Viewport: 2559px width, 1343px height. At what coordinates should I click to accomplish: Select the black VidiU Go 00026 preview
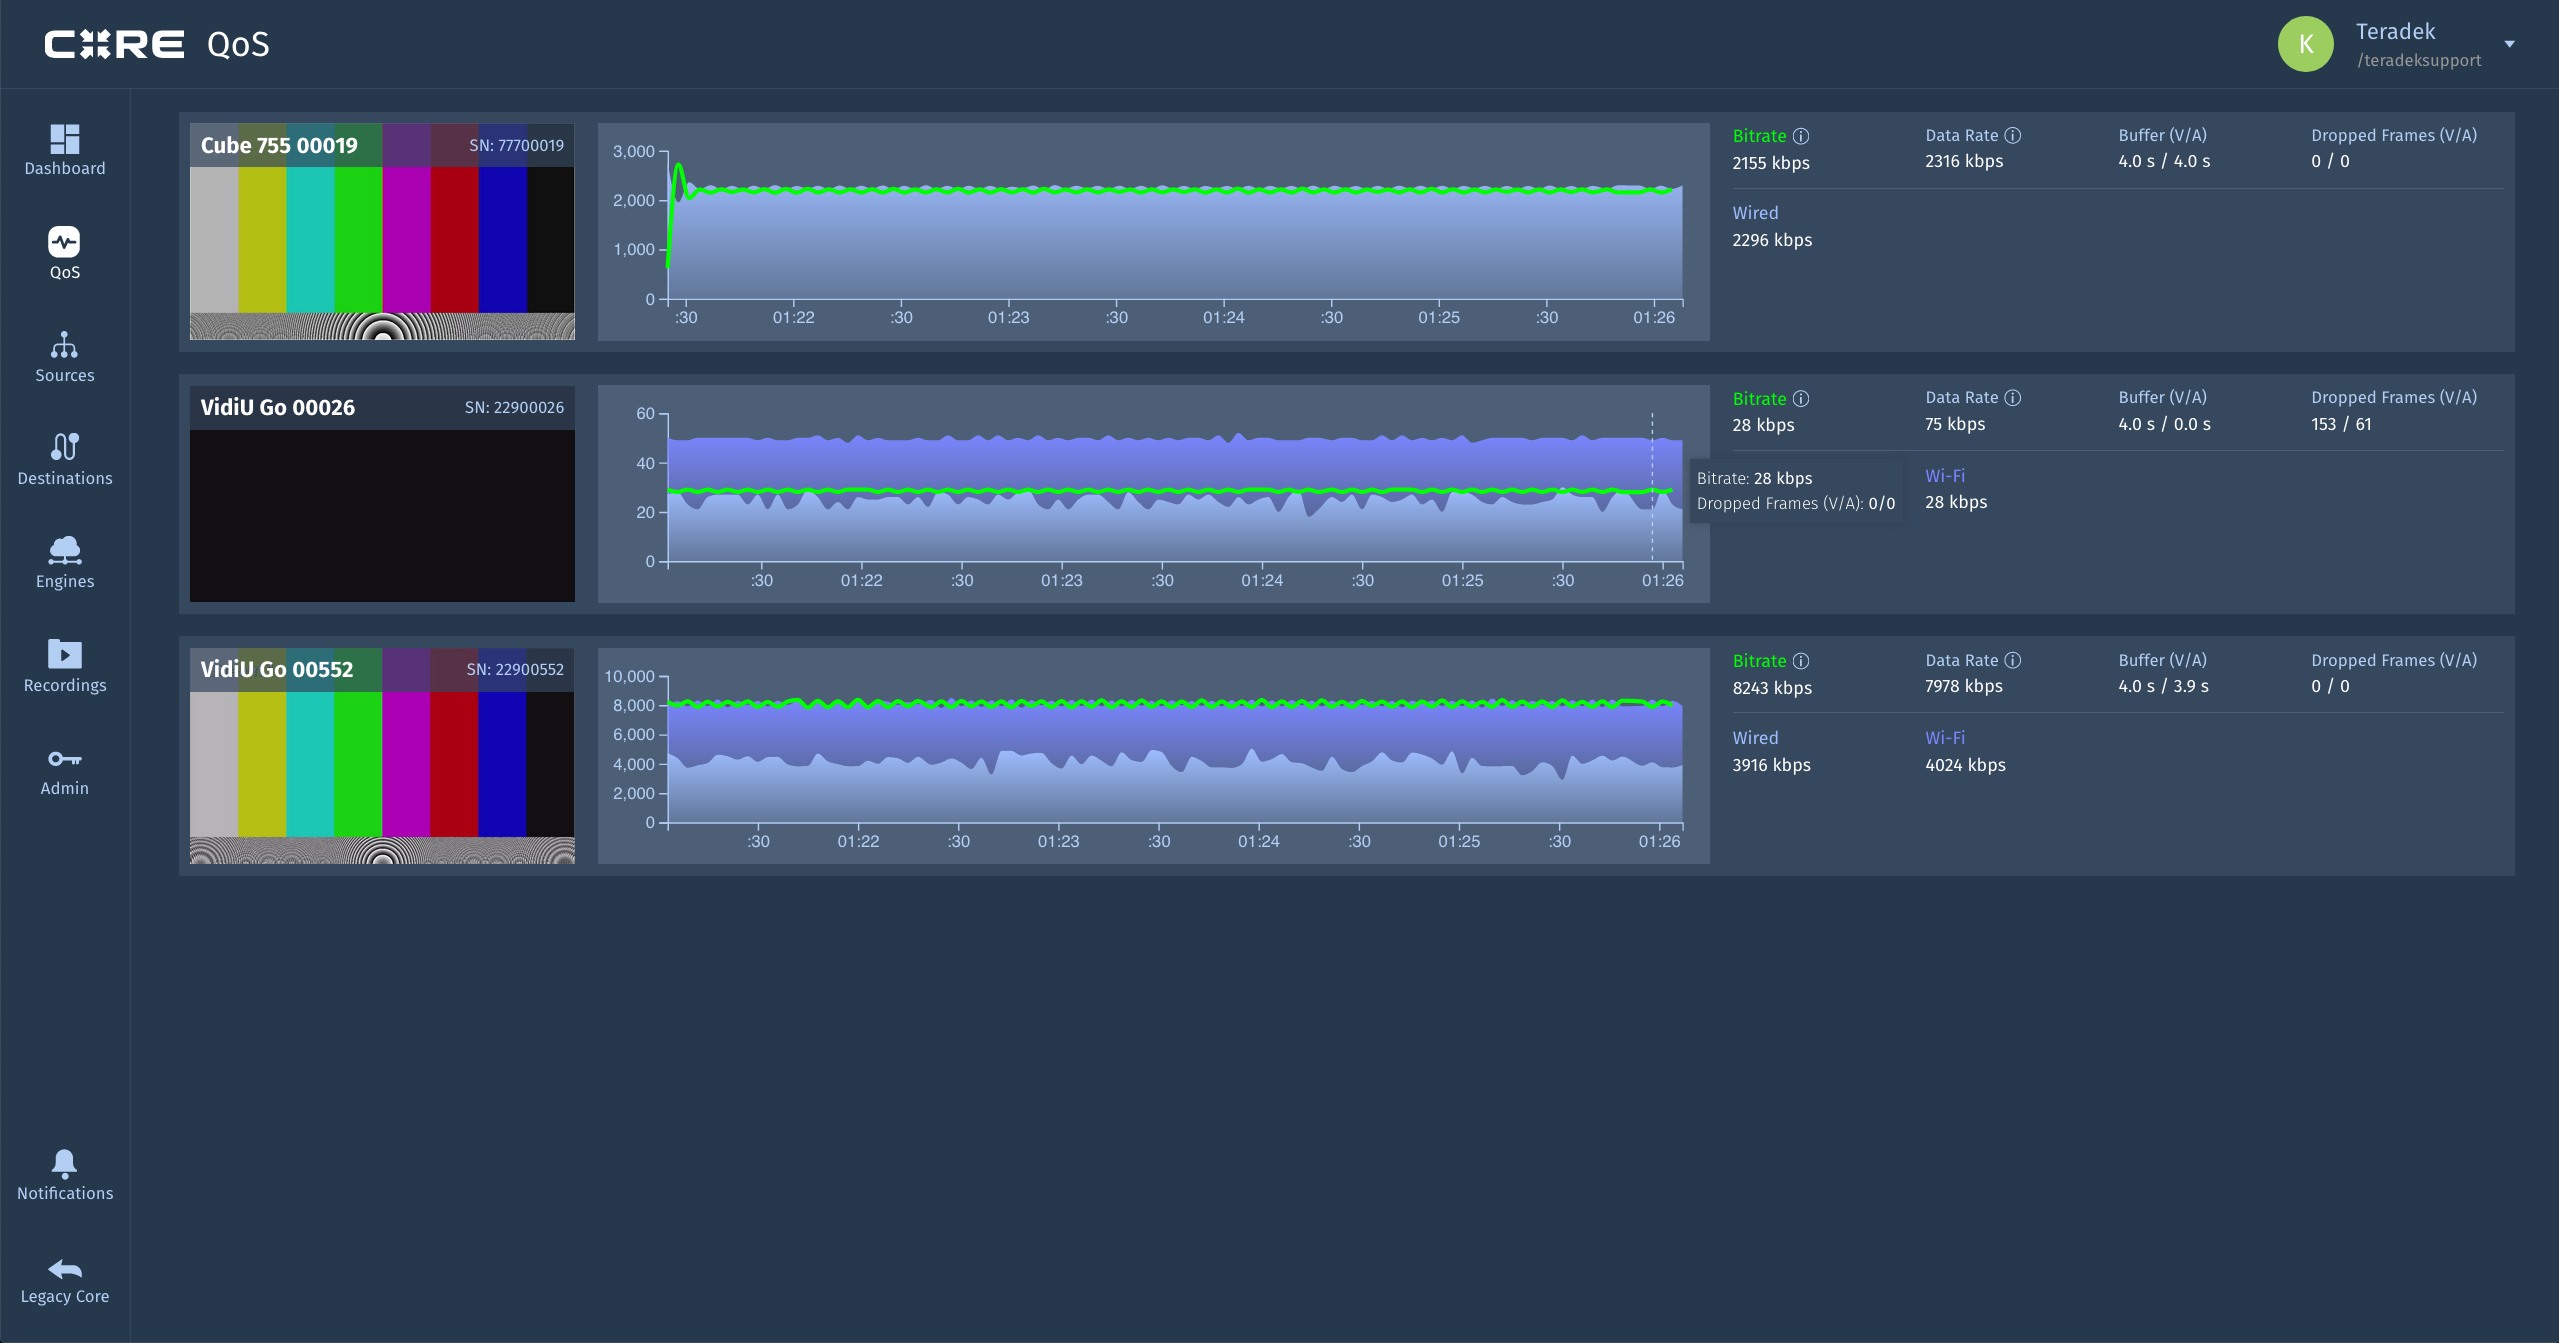[x=382, y=515]
